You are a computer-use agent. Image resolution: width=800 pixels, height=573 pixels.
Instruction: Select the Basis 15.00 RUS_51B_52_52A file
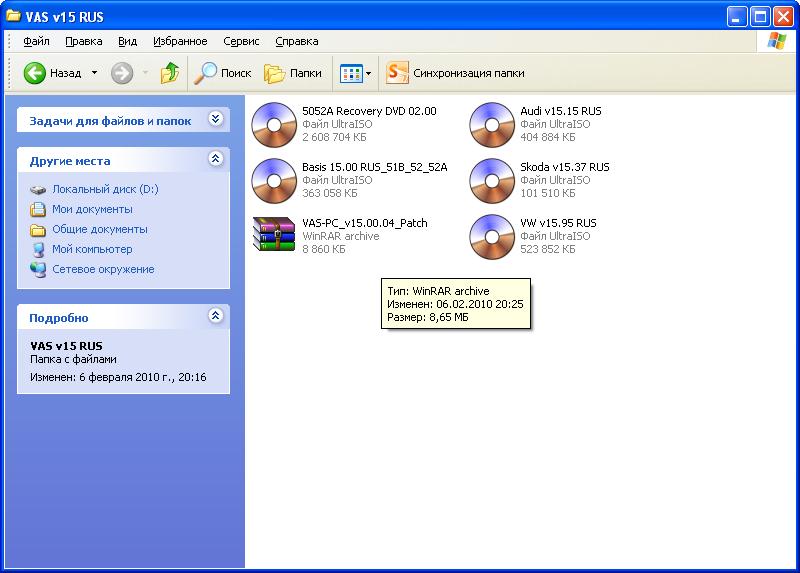click(x=273, y=180)
